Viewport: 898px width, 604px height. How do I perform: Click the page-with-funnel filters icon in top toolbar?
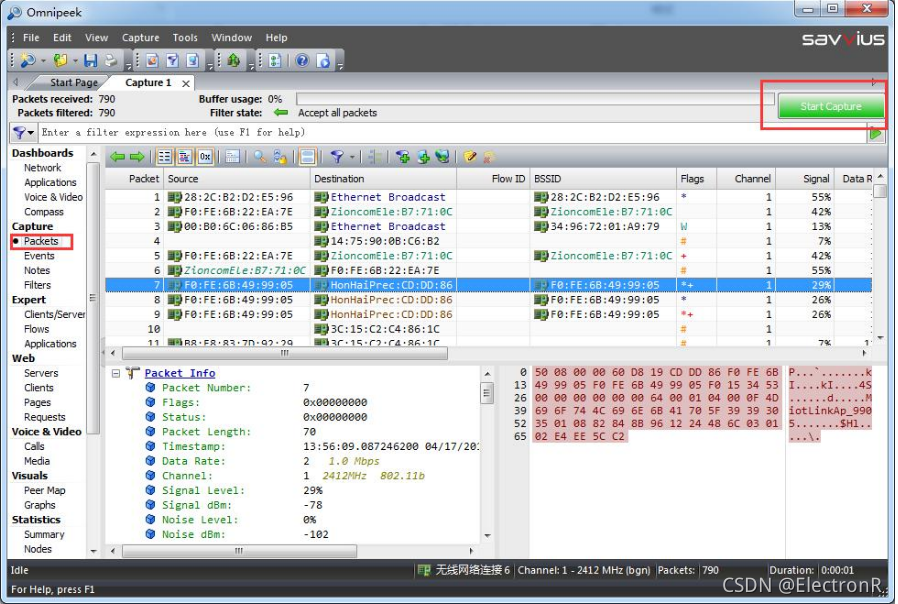[172, 60]
